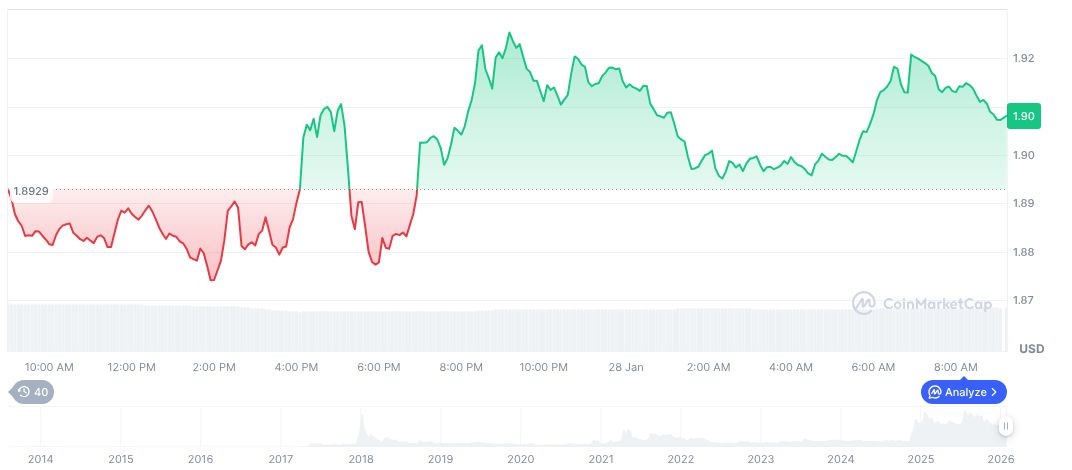Click the 28 Jan date on the time axis
Viewport: 1072px width, 470px height.
[x=626, y=367]
